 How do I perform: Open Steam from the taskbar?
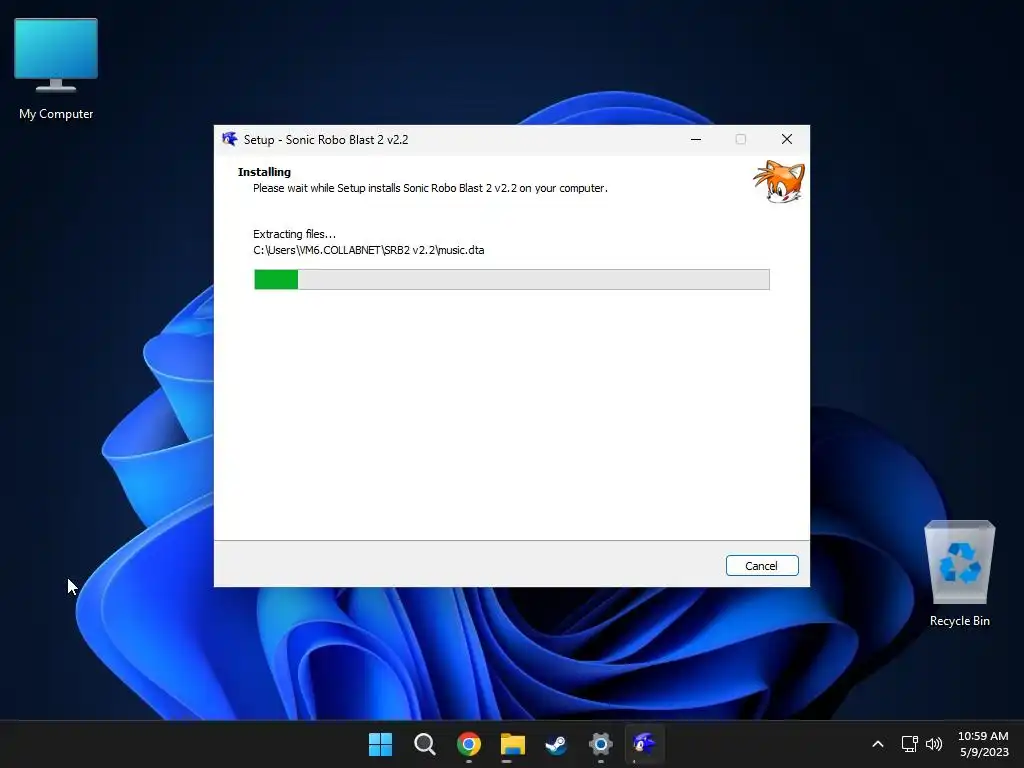pos(556,744)
